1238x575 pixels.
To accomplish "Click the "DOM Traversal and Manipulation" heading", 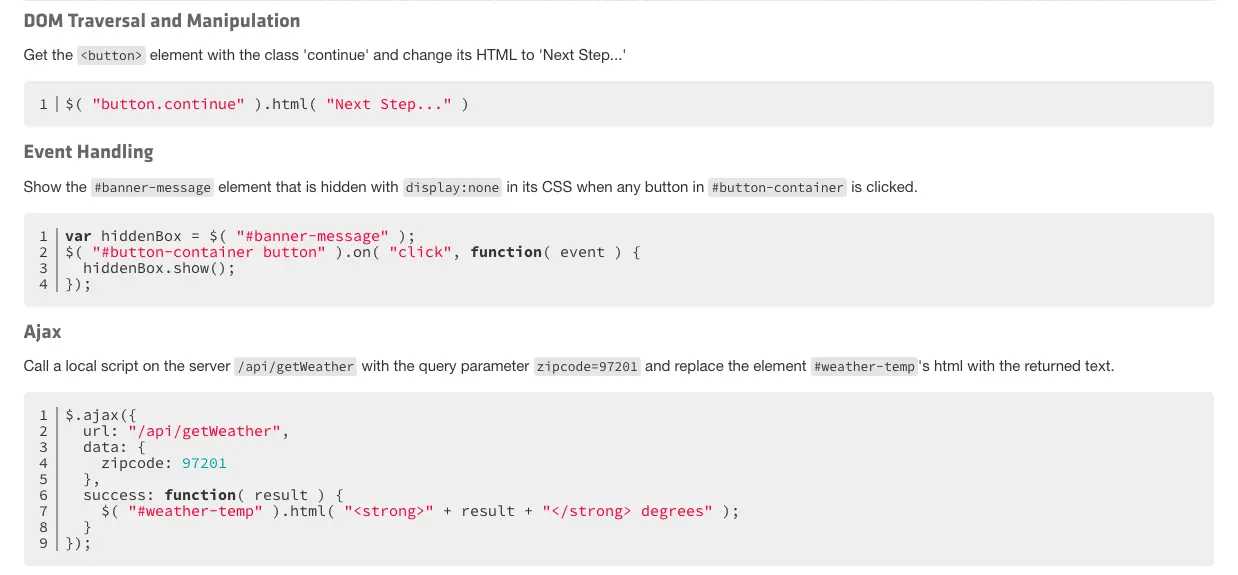I will click(x=161, y=21).
